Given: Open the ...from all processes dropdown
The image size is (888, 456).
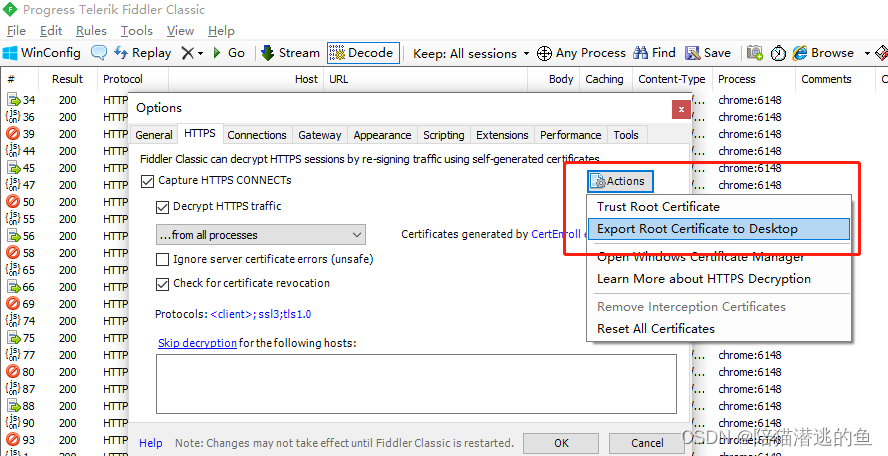Looking at the screenshot, I should point(261,235).
